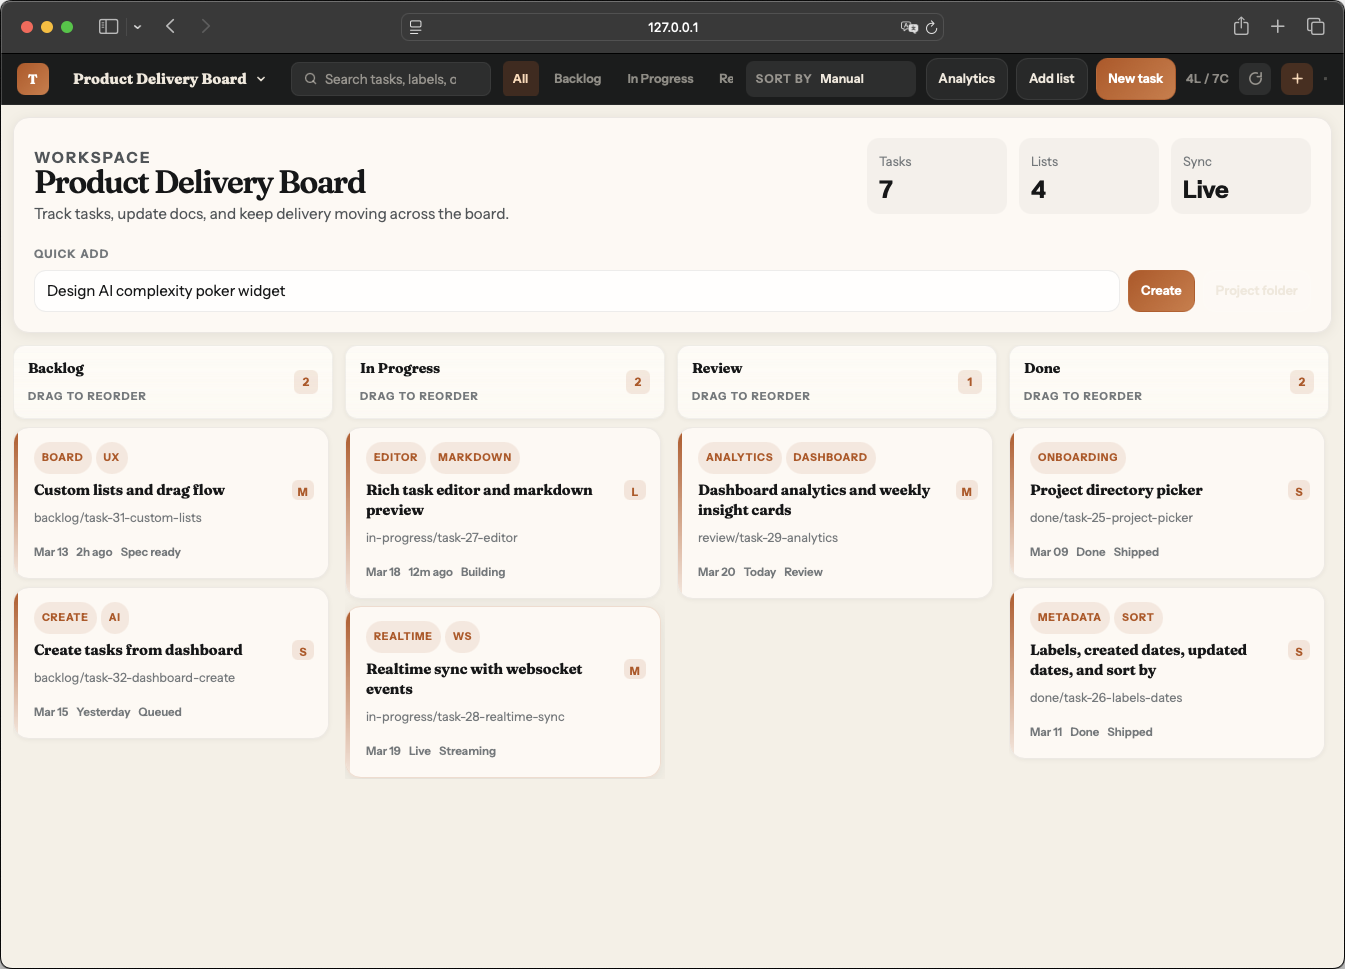
Task: Reload the page from the address bar
Action: pos(931,28)
